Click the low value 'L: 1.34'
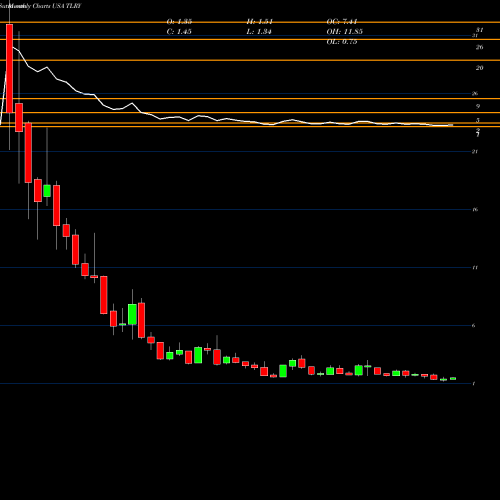This screenshot has width=500, height=500. click(259, 32)
